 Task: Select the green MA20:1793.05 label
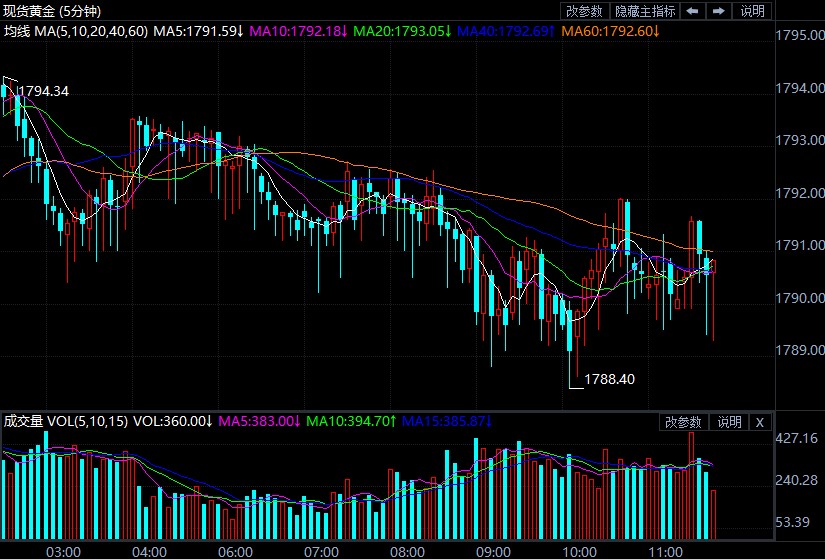click(401, 31)
